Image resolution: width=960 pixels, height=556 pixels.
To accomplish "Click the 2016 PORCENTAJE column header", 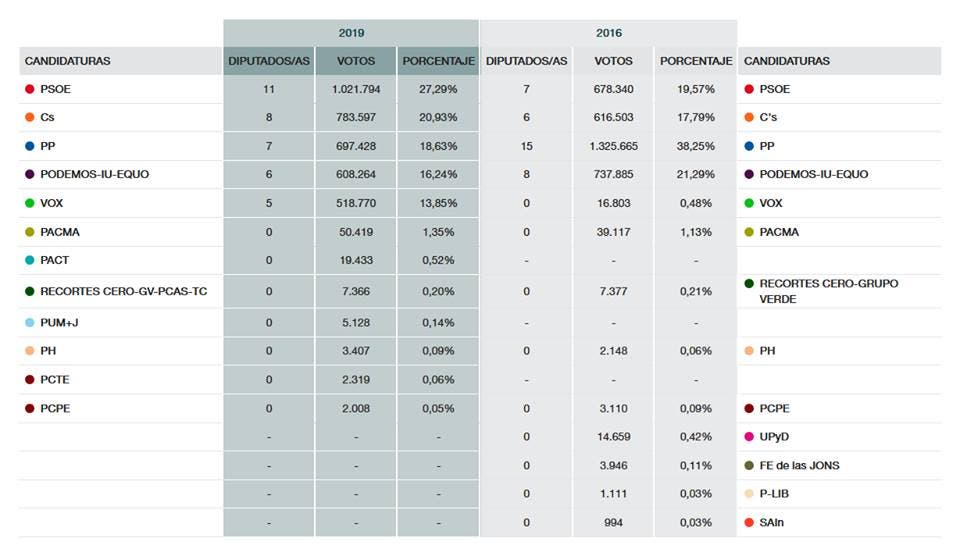I will [696, 61].
